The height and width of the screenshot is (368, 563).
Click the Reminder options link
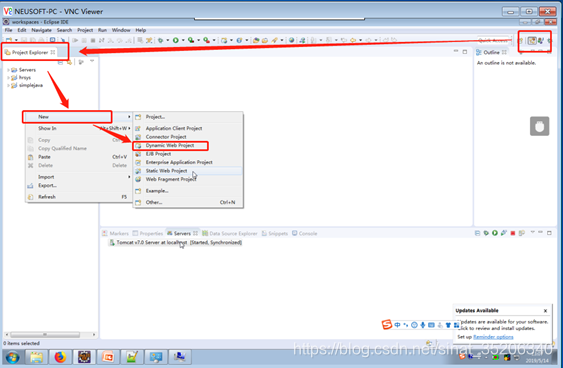click(x=493, y=337)
